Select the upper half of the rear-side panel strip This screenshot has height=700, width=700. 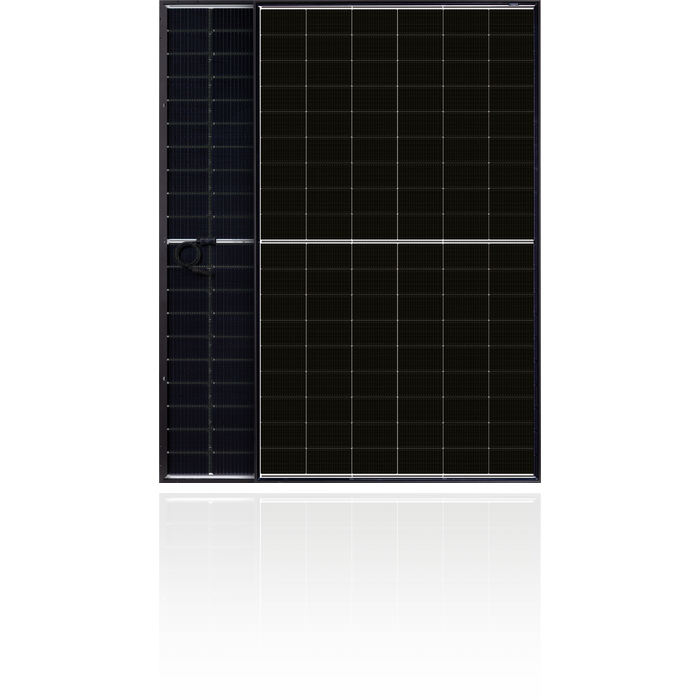(x=210, y=122)
